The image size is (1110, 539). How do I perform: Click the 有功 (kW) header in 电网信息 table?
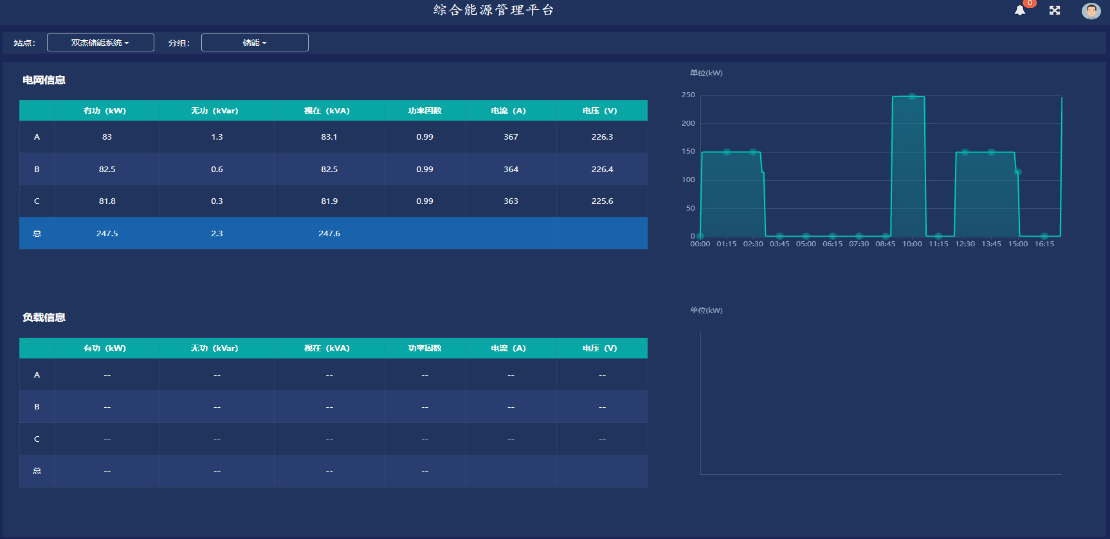(x=105, y=110)
